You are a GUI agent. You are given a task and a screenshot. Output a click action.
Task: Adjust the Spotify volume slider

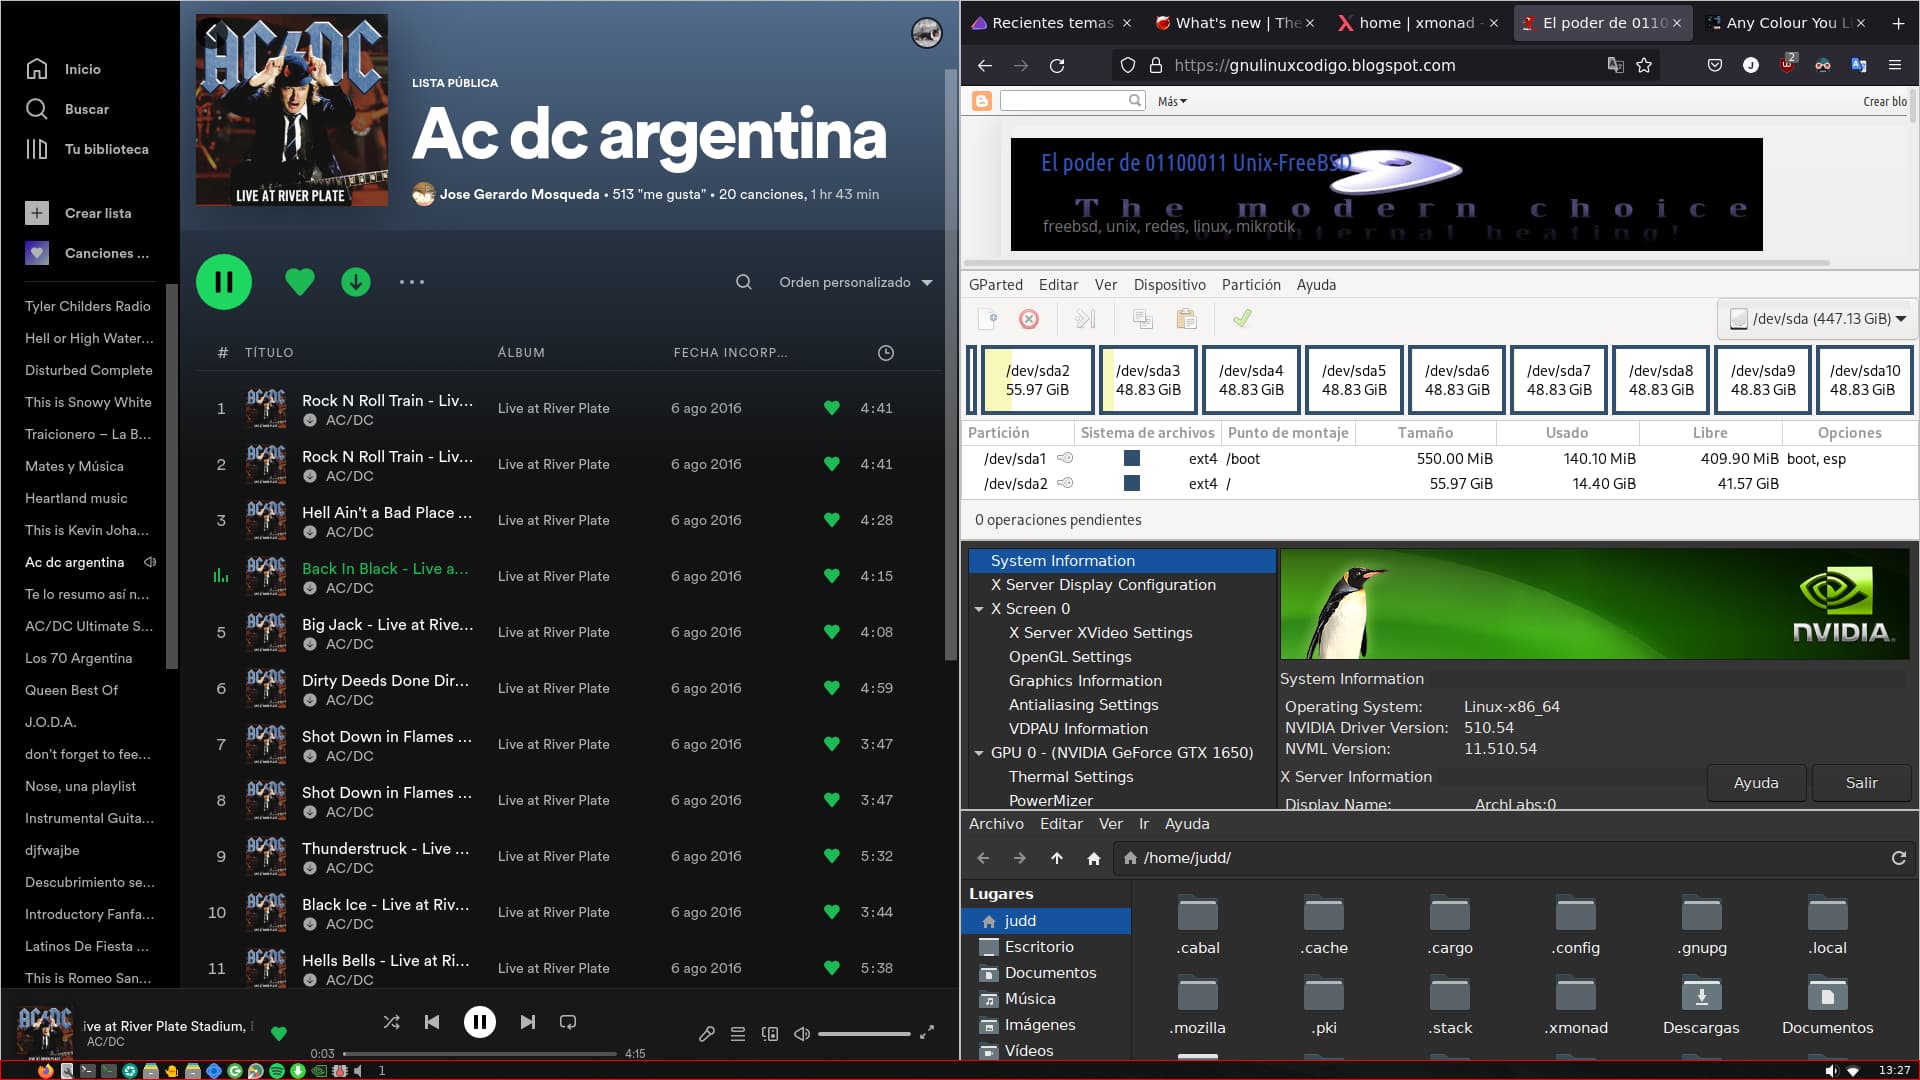click(864, 1034)
